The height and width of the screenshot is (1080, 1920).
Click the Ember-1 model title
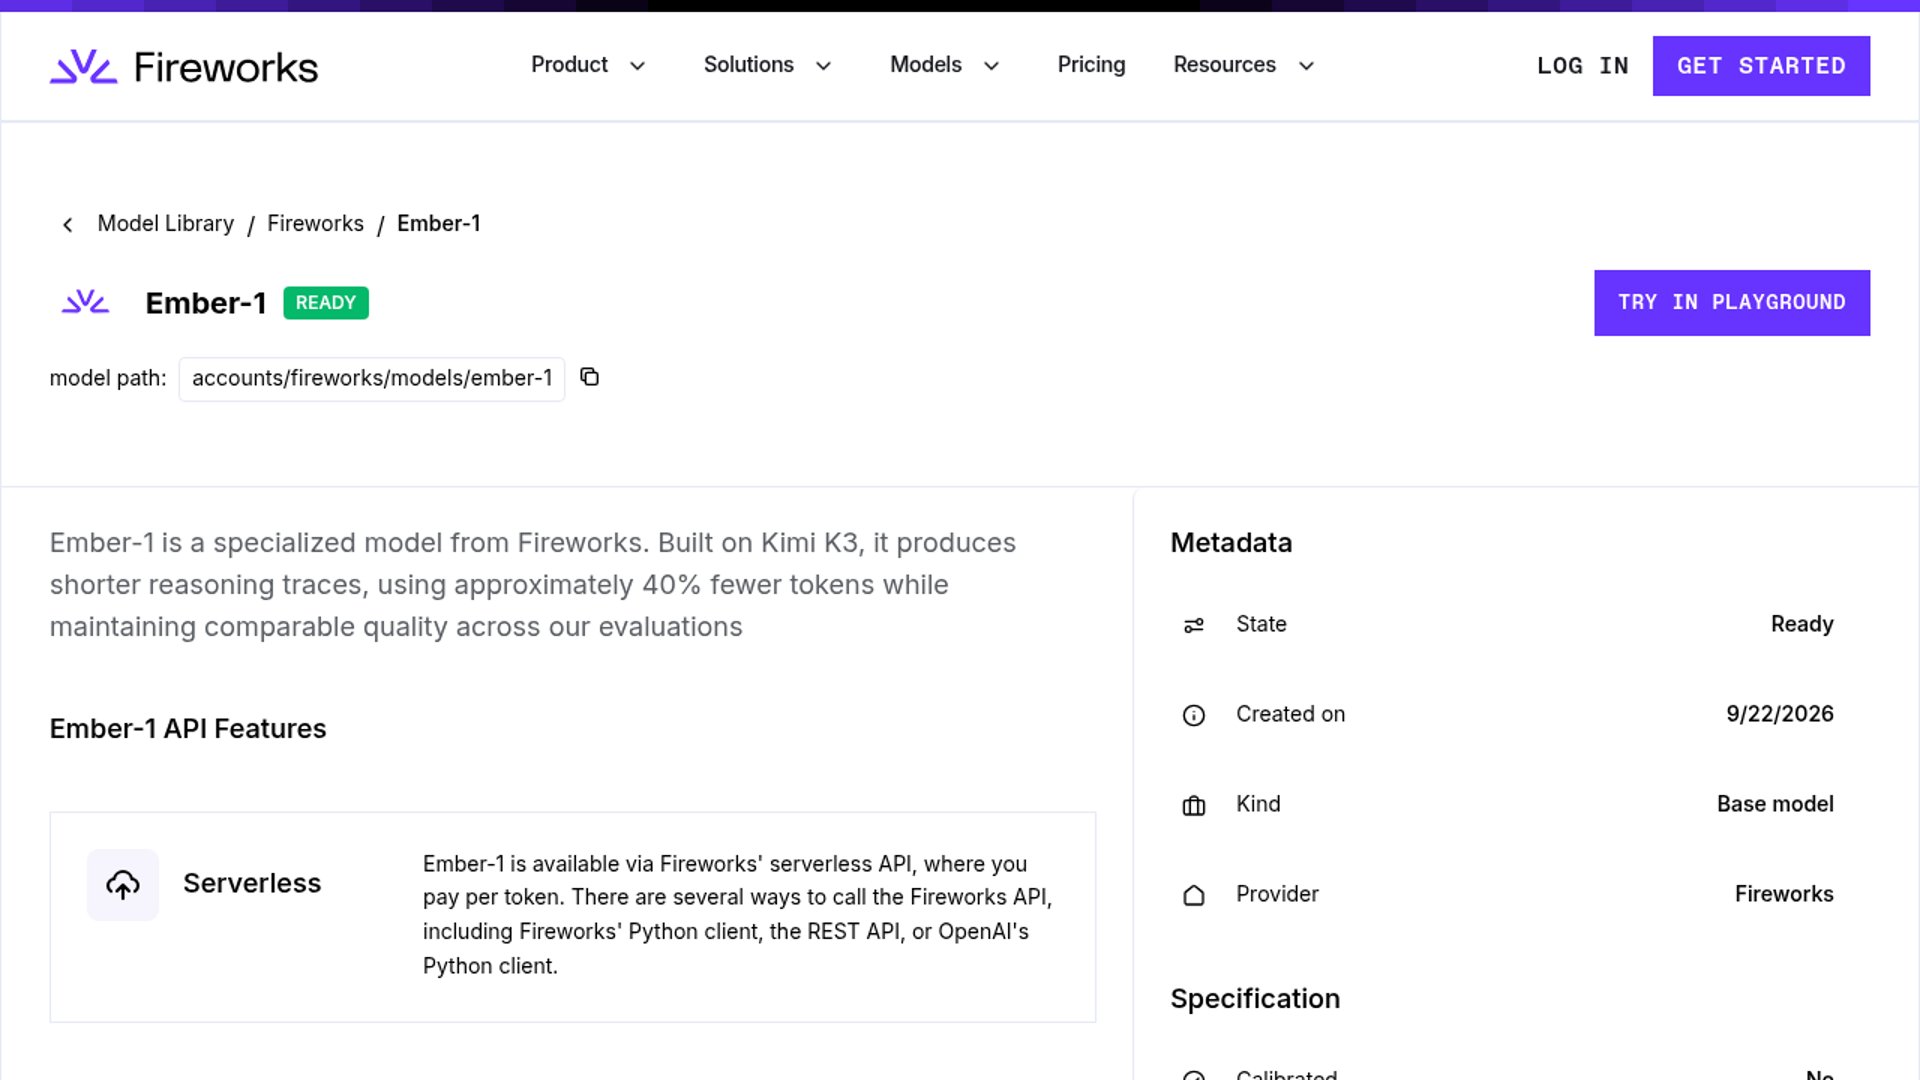click(x=206, y=303)
